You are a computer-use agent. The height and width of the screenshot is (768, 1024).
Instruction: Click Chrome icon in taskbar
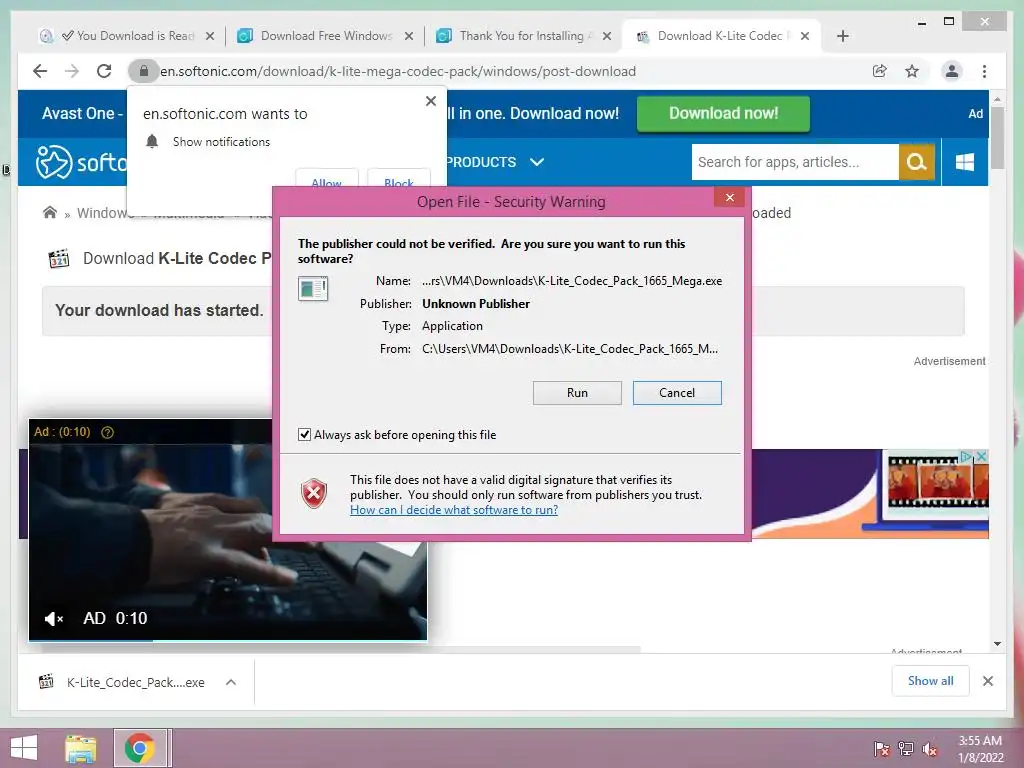[x=140, y=748]
